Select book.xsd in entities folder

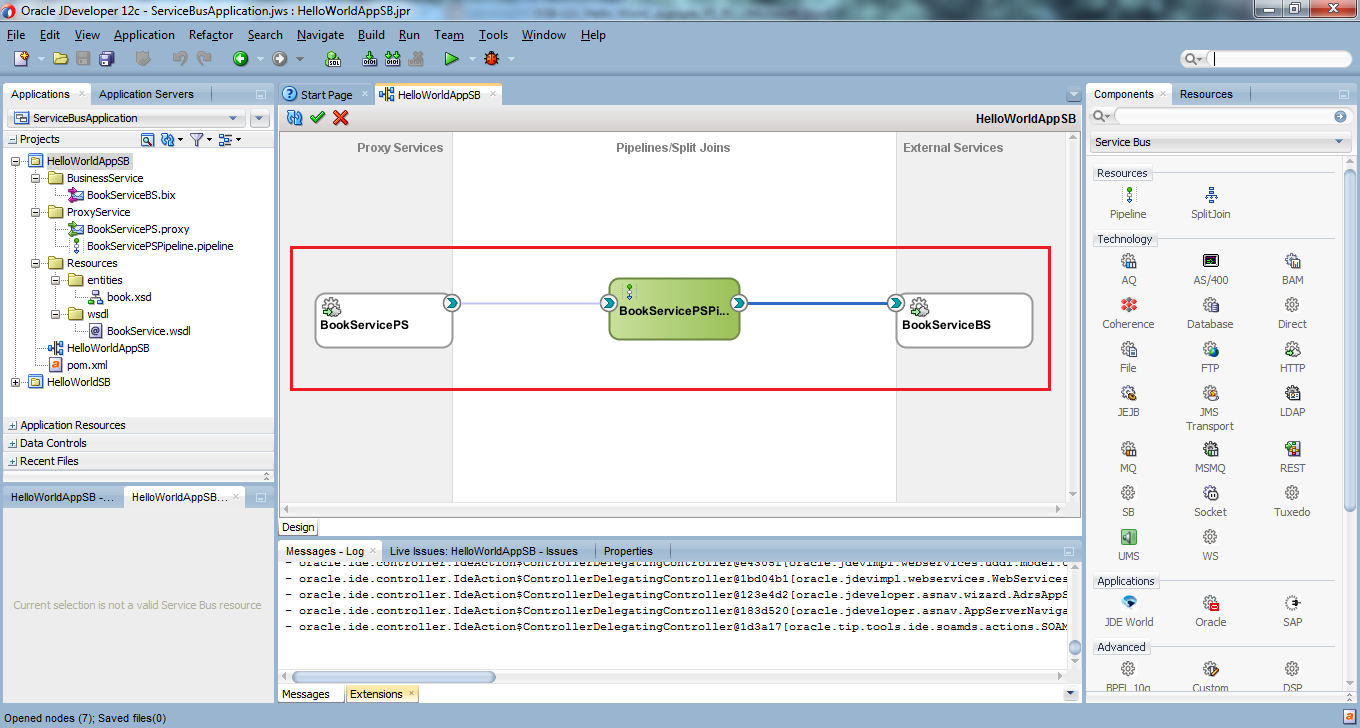(x=129, y=297)
